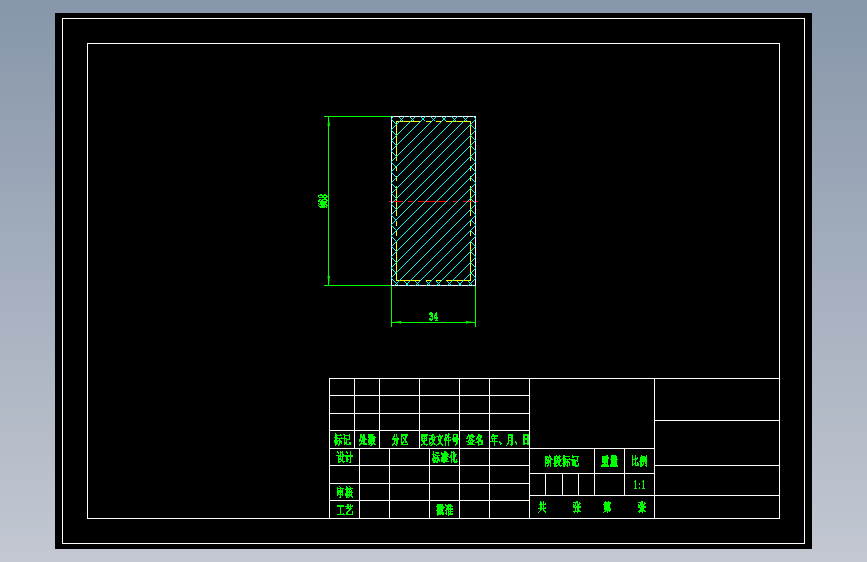Click the '设计' title block label
This screenshot has height=562, width=867.
pyautogui.click(x=344, y=457)
